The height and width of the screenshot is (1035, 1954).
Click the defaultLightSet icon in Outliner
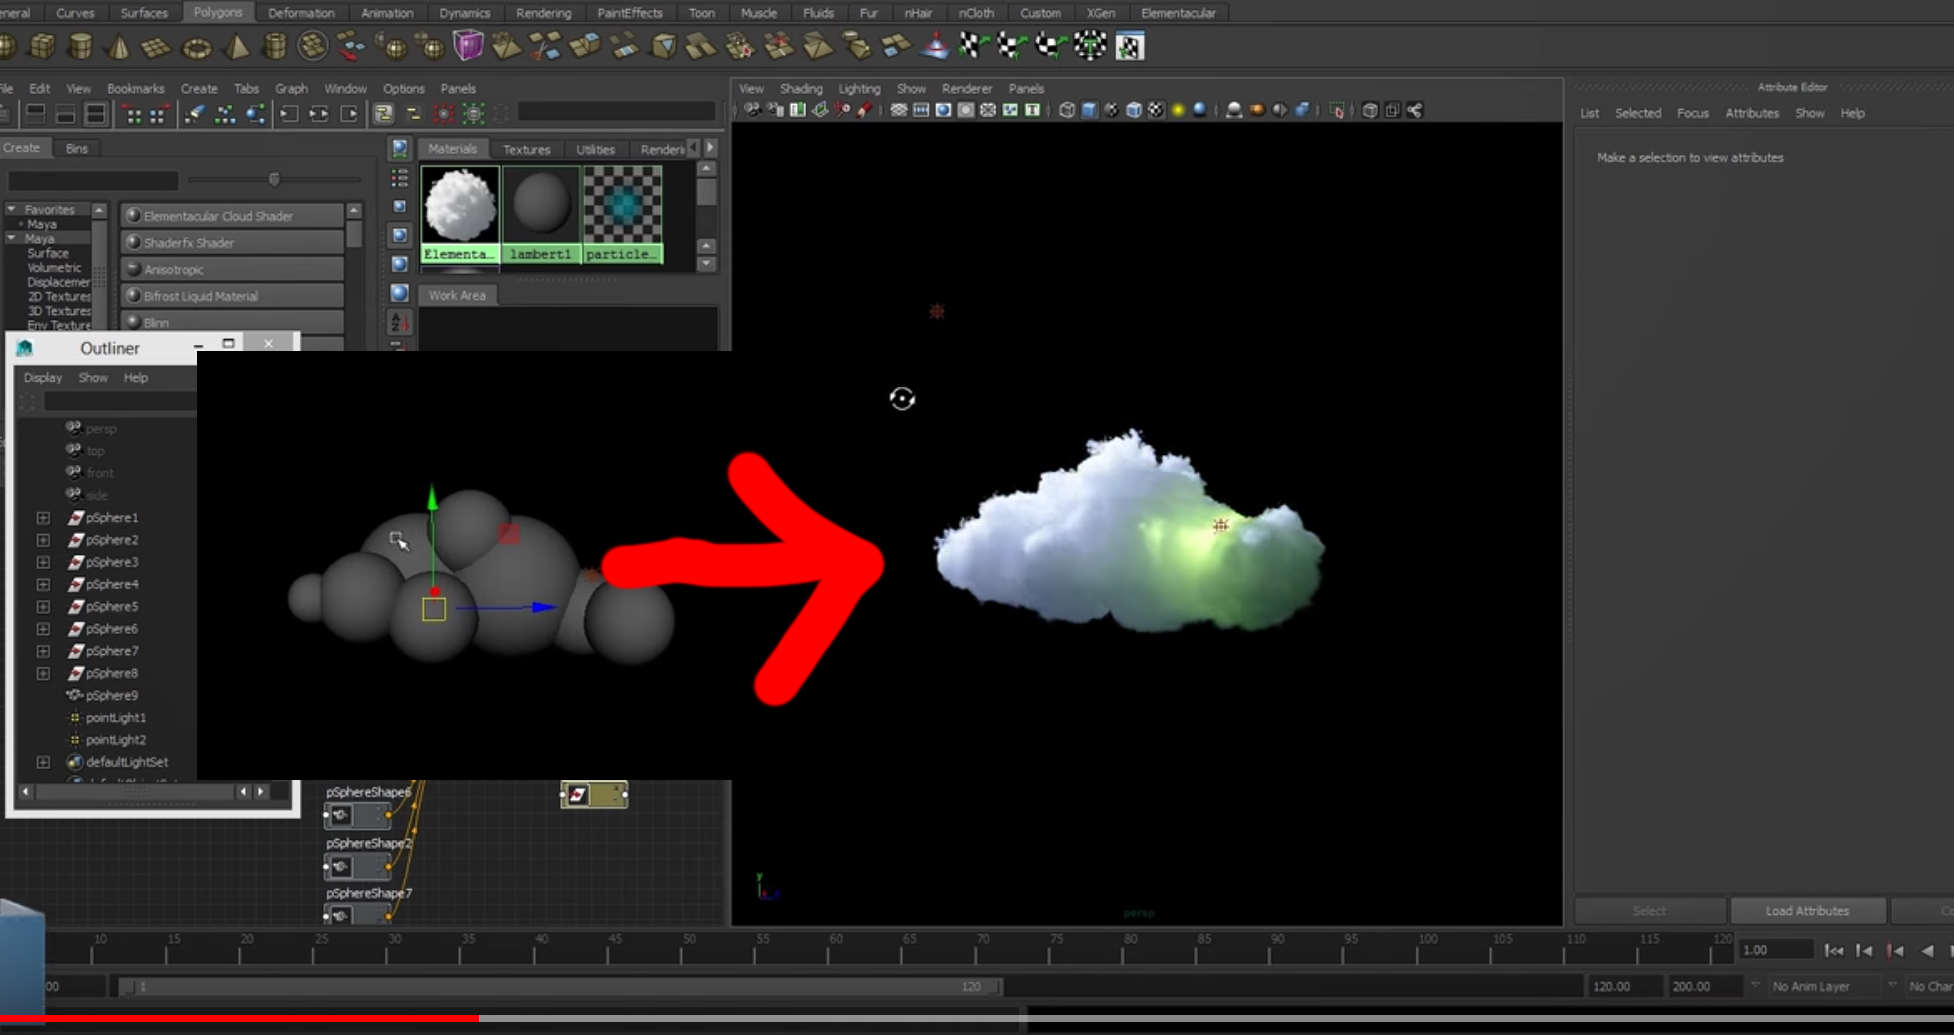click(74, 762)
